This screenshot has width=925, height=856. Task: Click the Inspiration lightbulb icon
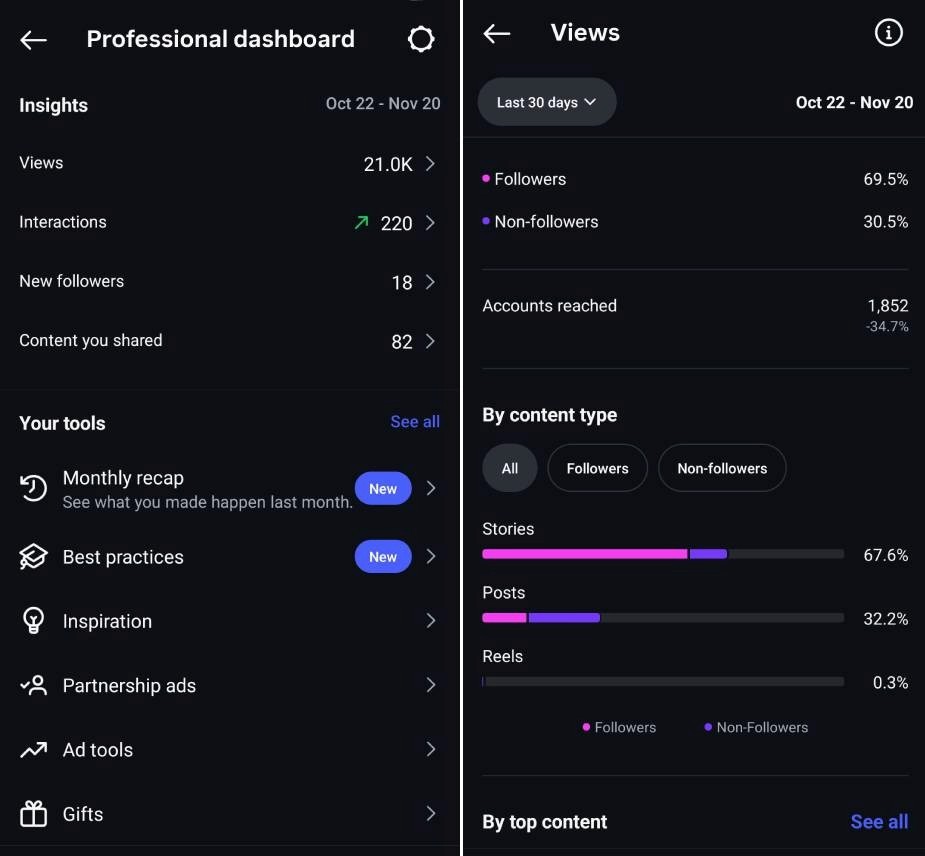pyautogui.click(x=33, y=621)
